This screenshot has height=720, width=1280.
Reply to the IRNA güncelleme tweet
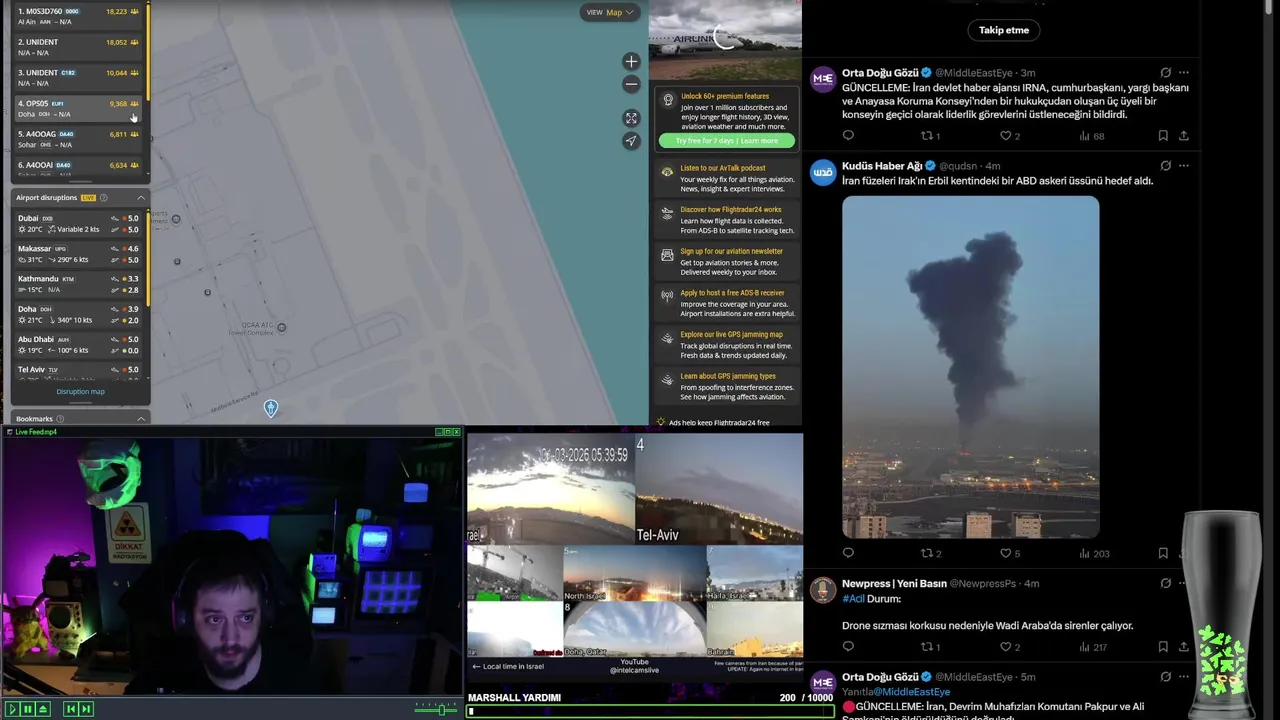tap(848, 136)
